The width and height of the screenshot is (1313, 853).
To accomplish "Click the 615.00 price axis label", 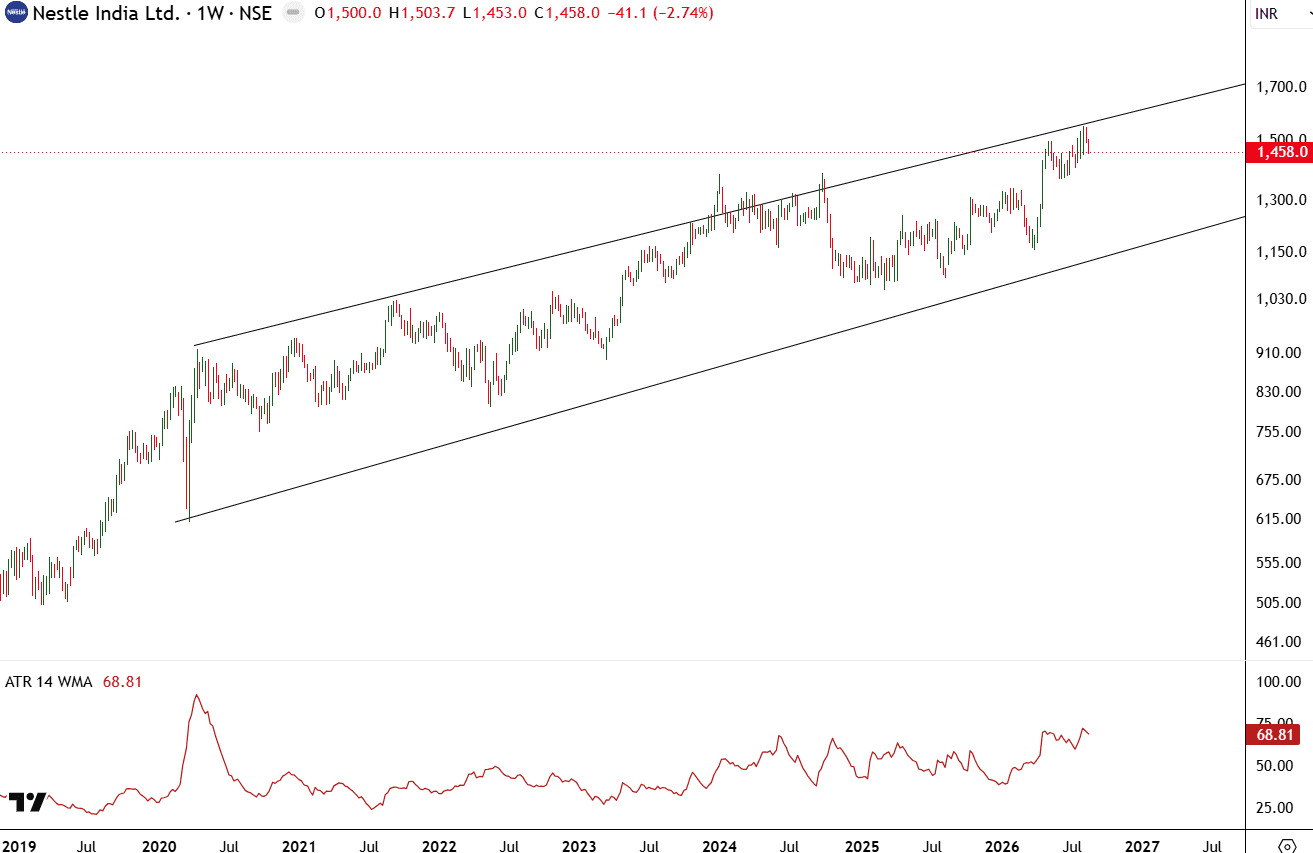I will pyautogui.click(x=1280, y=519).
